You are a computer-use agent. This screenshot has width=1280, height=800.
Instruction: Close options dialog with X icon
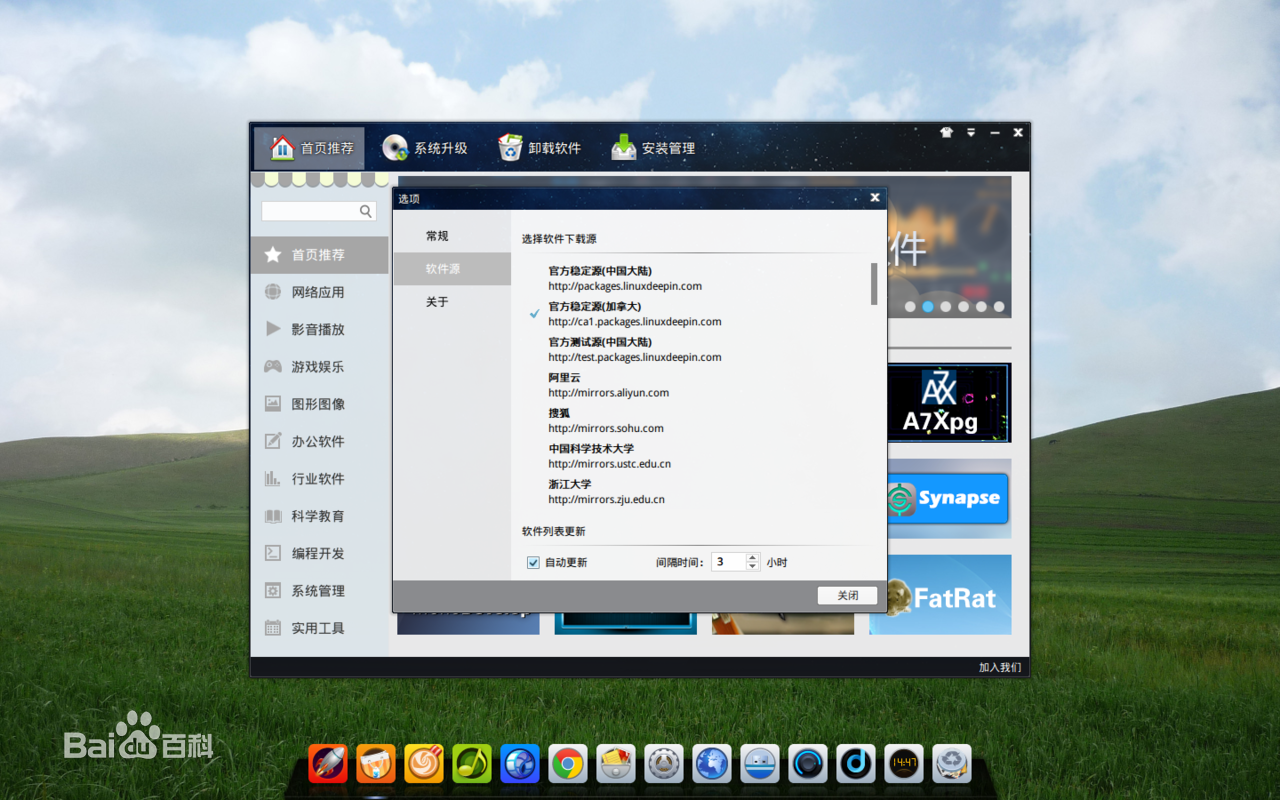[875, 198]
